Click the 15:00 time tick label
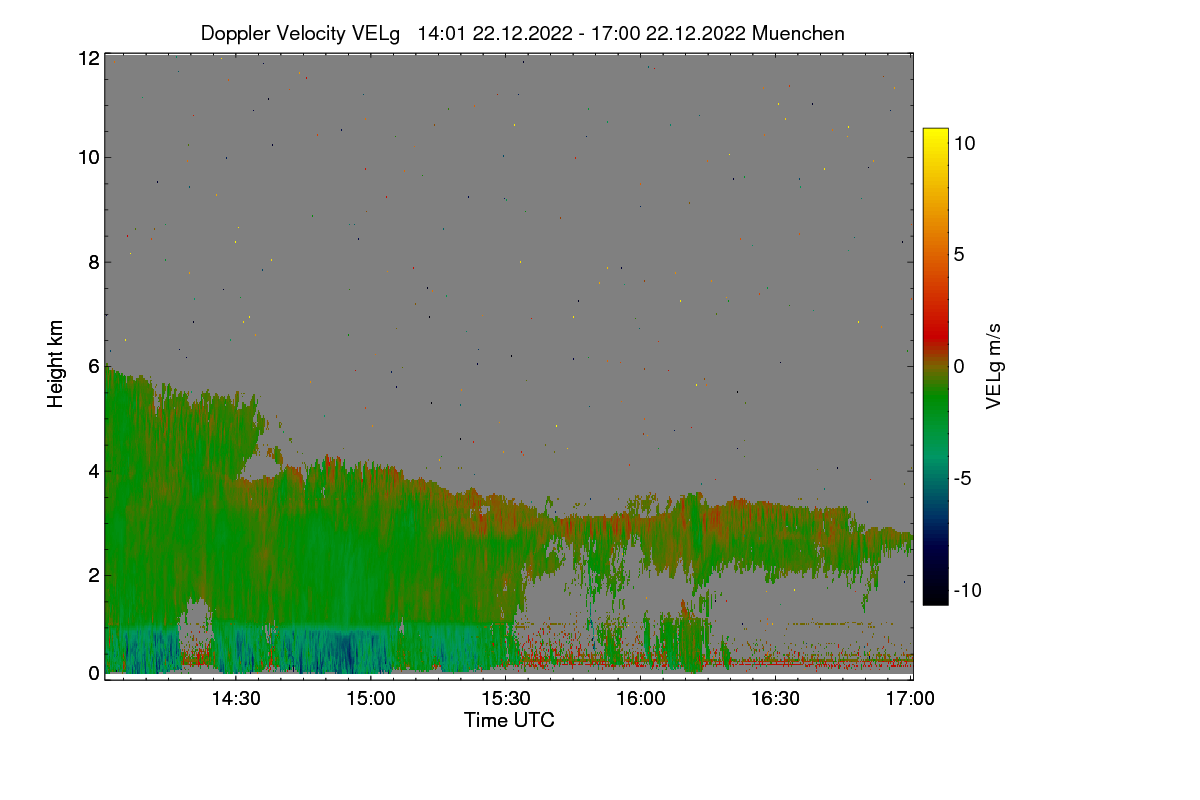 point(370,699)
